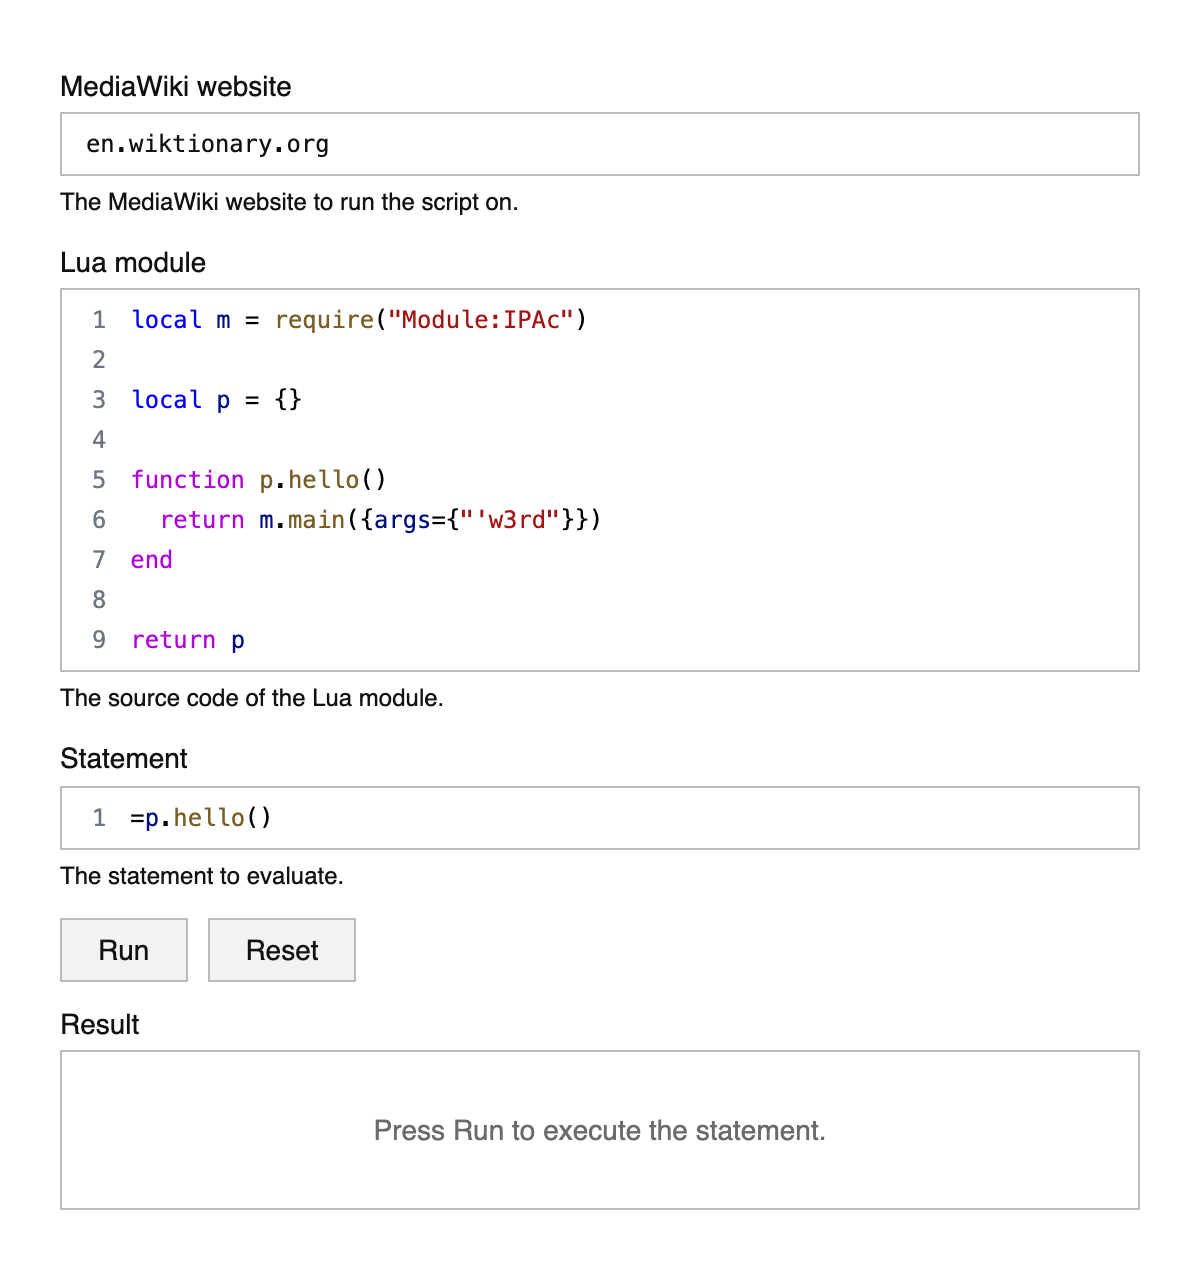Image resolution: width=1200 pixels, height=1278 pixels.
Task: Select the en.wiktionary.org text
Action: click(x=207, y=144)
